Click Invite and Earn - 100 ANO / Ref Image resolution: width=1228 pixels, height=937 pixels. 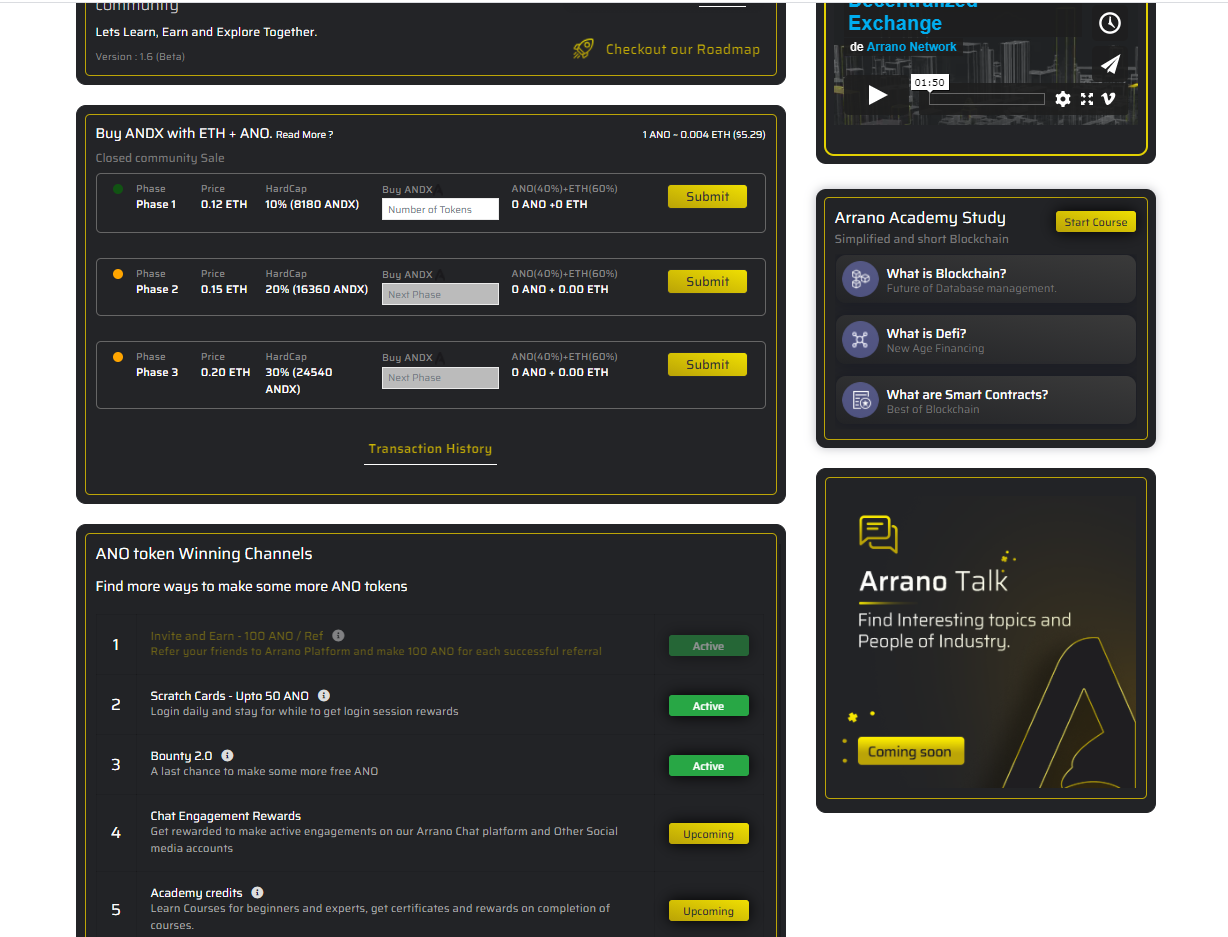pos(237,636)
